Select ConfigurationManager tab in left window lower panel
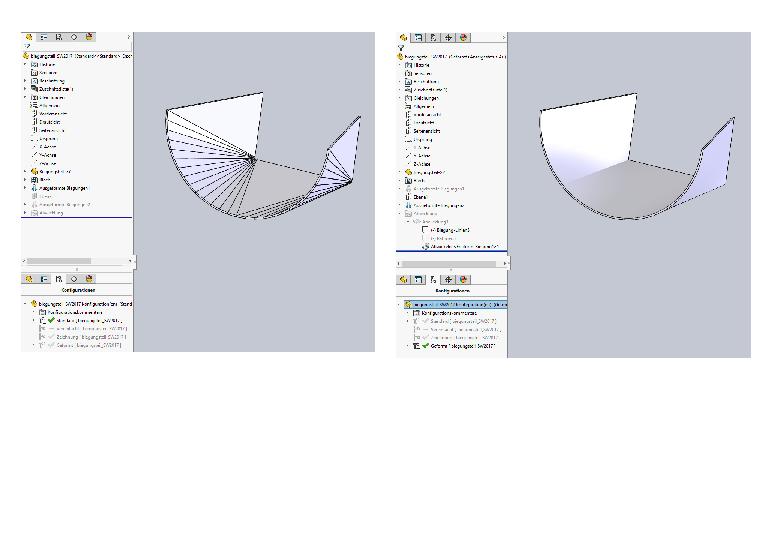This screenshot has height=540, width=780. pyautogui.click(x=59, y=279)
